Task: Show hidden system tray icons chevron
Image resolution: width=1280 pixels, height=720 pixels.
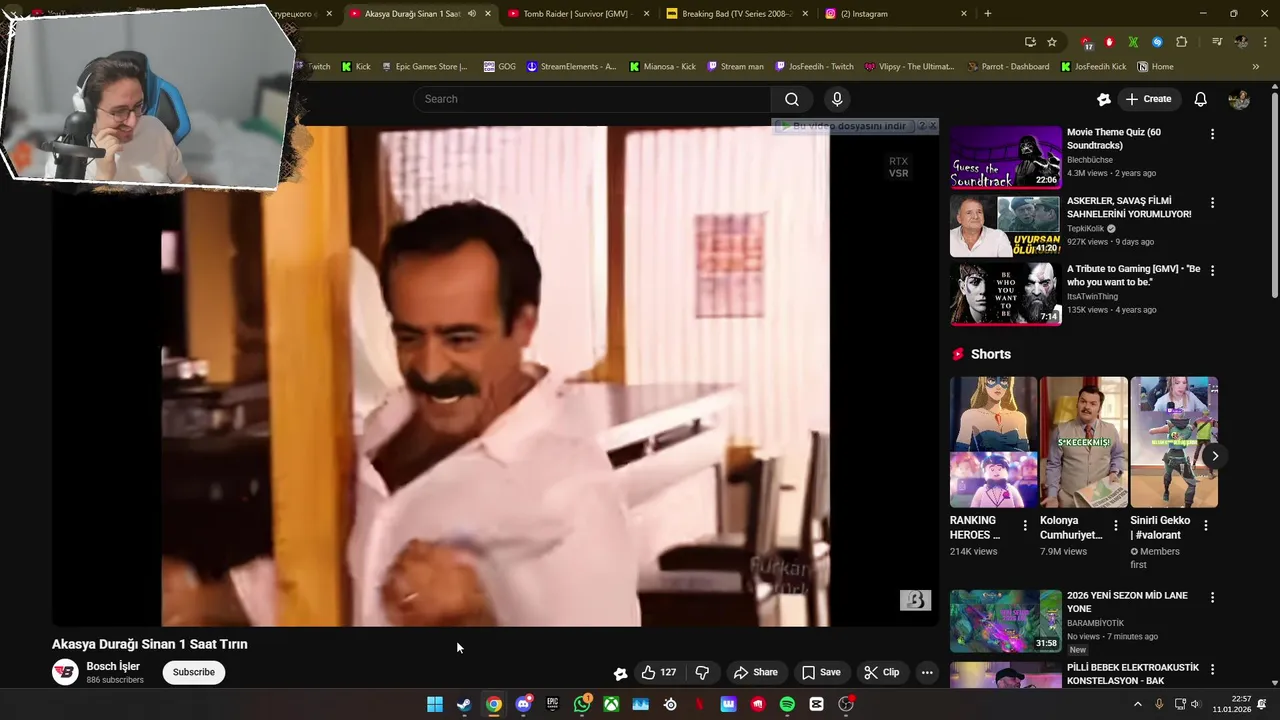Action: point(1137,704)
